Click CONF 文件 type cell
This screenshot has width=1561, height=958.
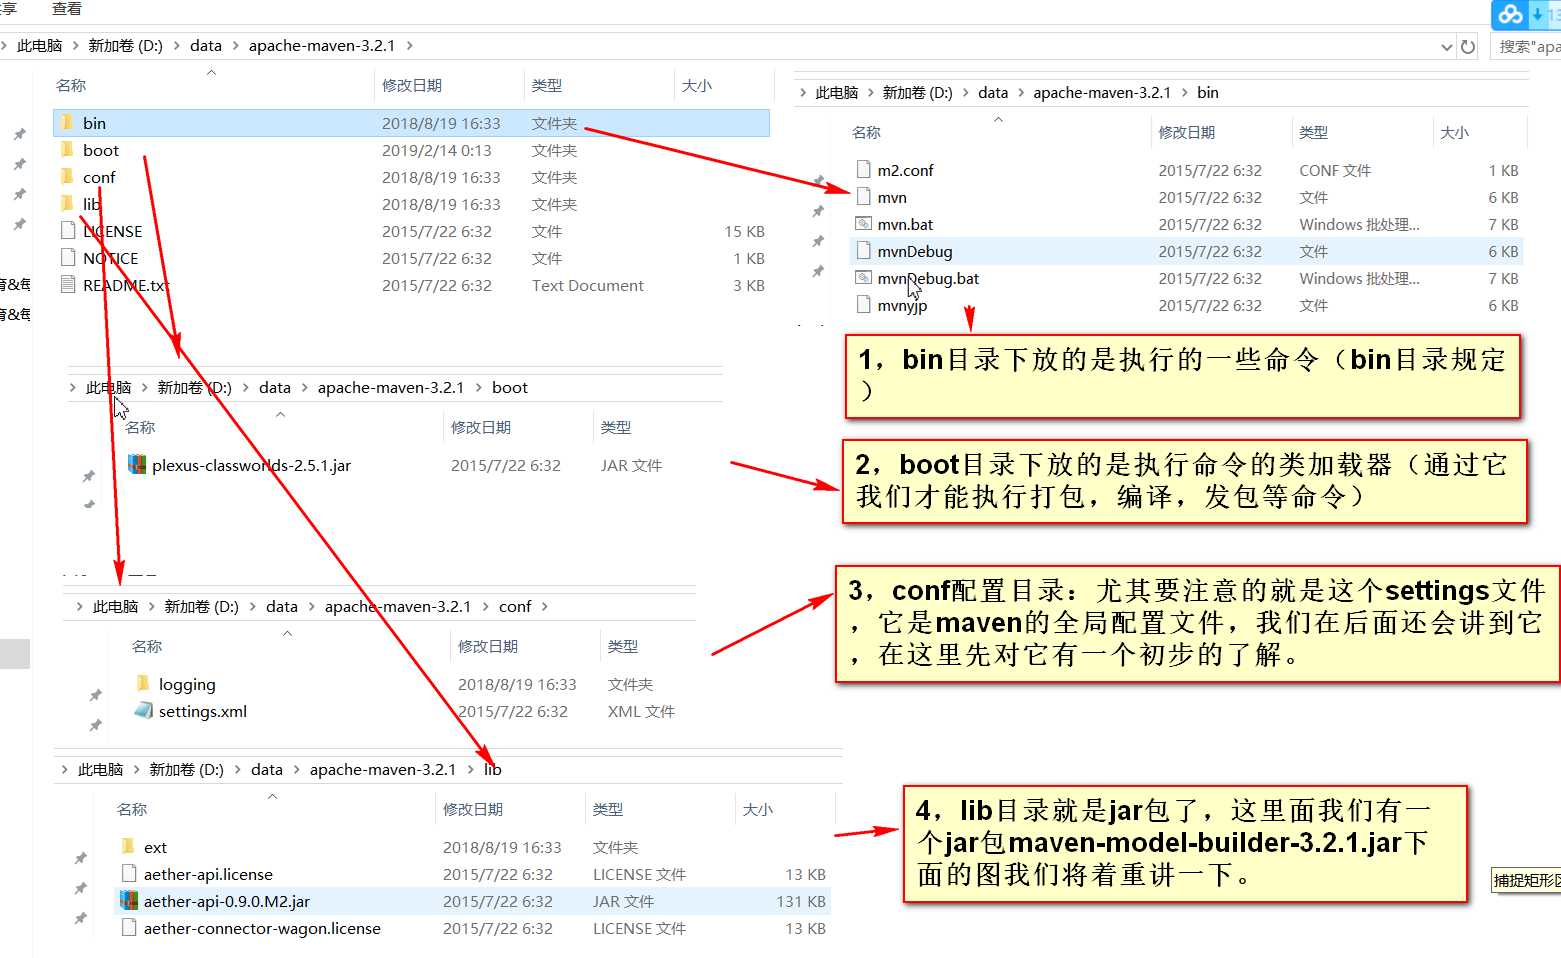(x=1335, y=170)
